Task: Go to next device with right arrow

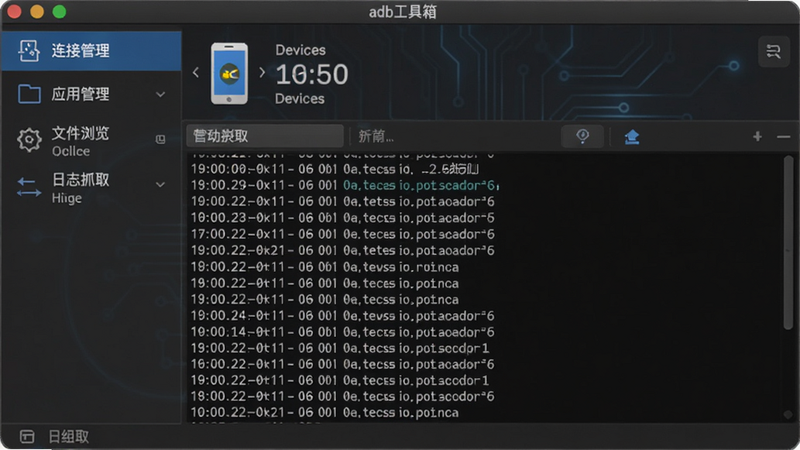Action: tap(262, 72)
